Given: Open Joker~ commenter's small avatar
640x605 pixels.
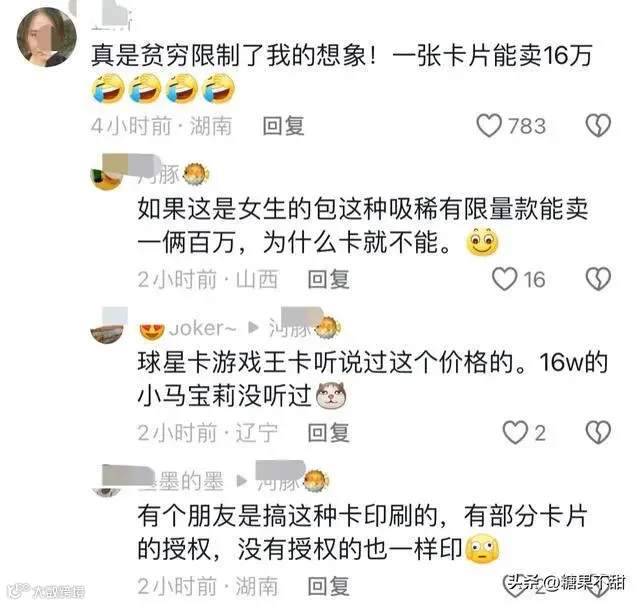Looking at the screenshot, I should (107, 328).
